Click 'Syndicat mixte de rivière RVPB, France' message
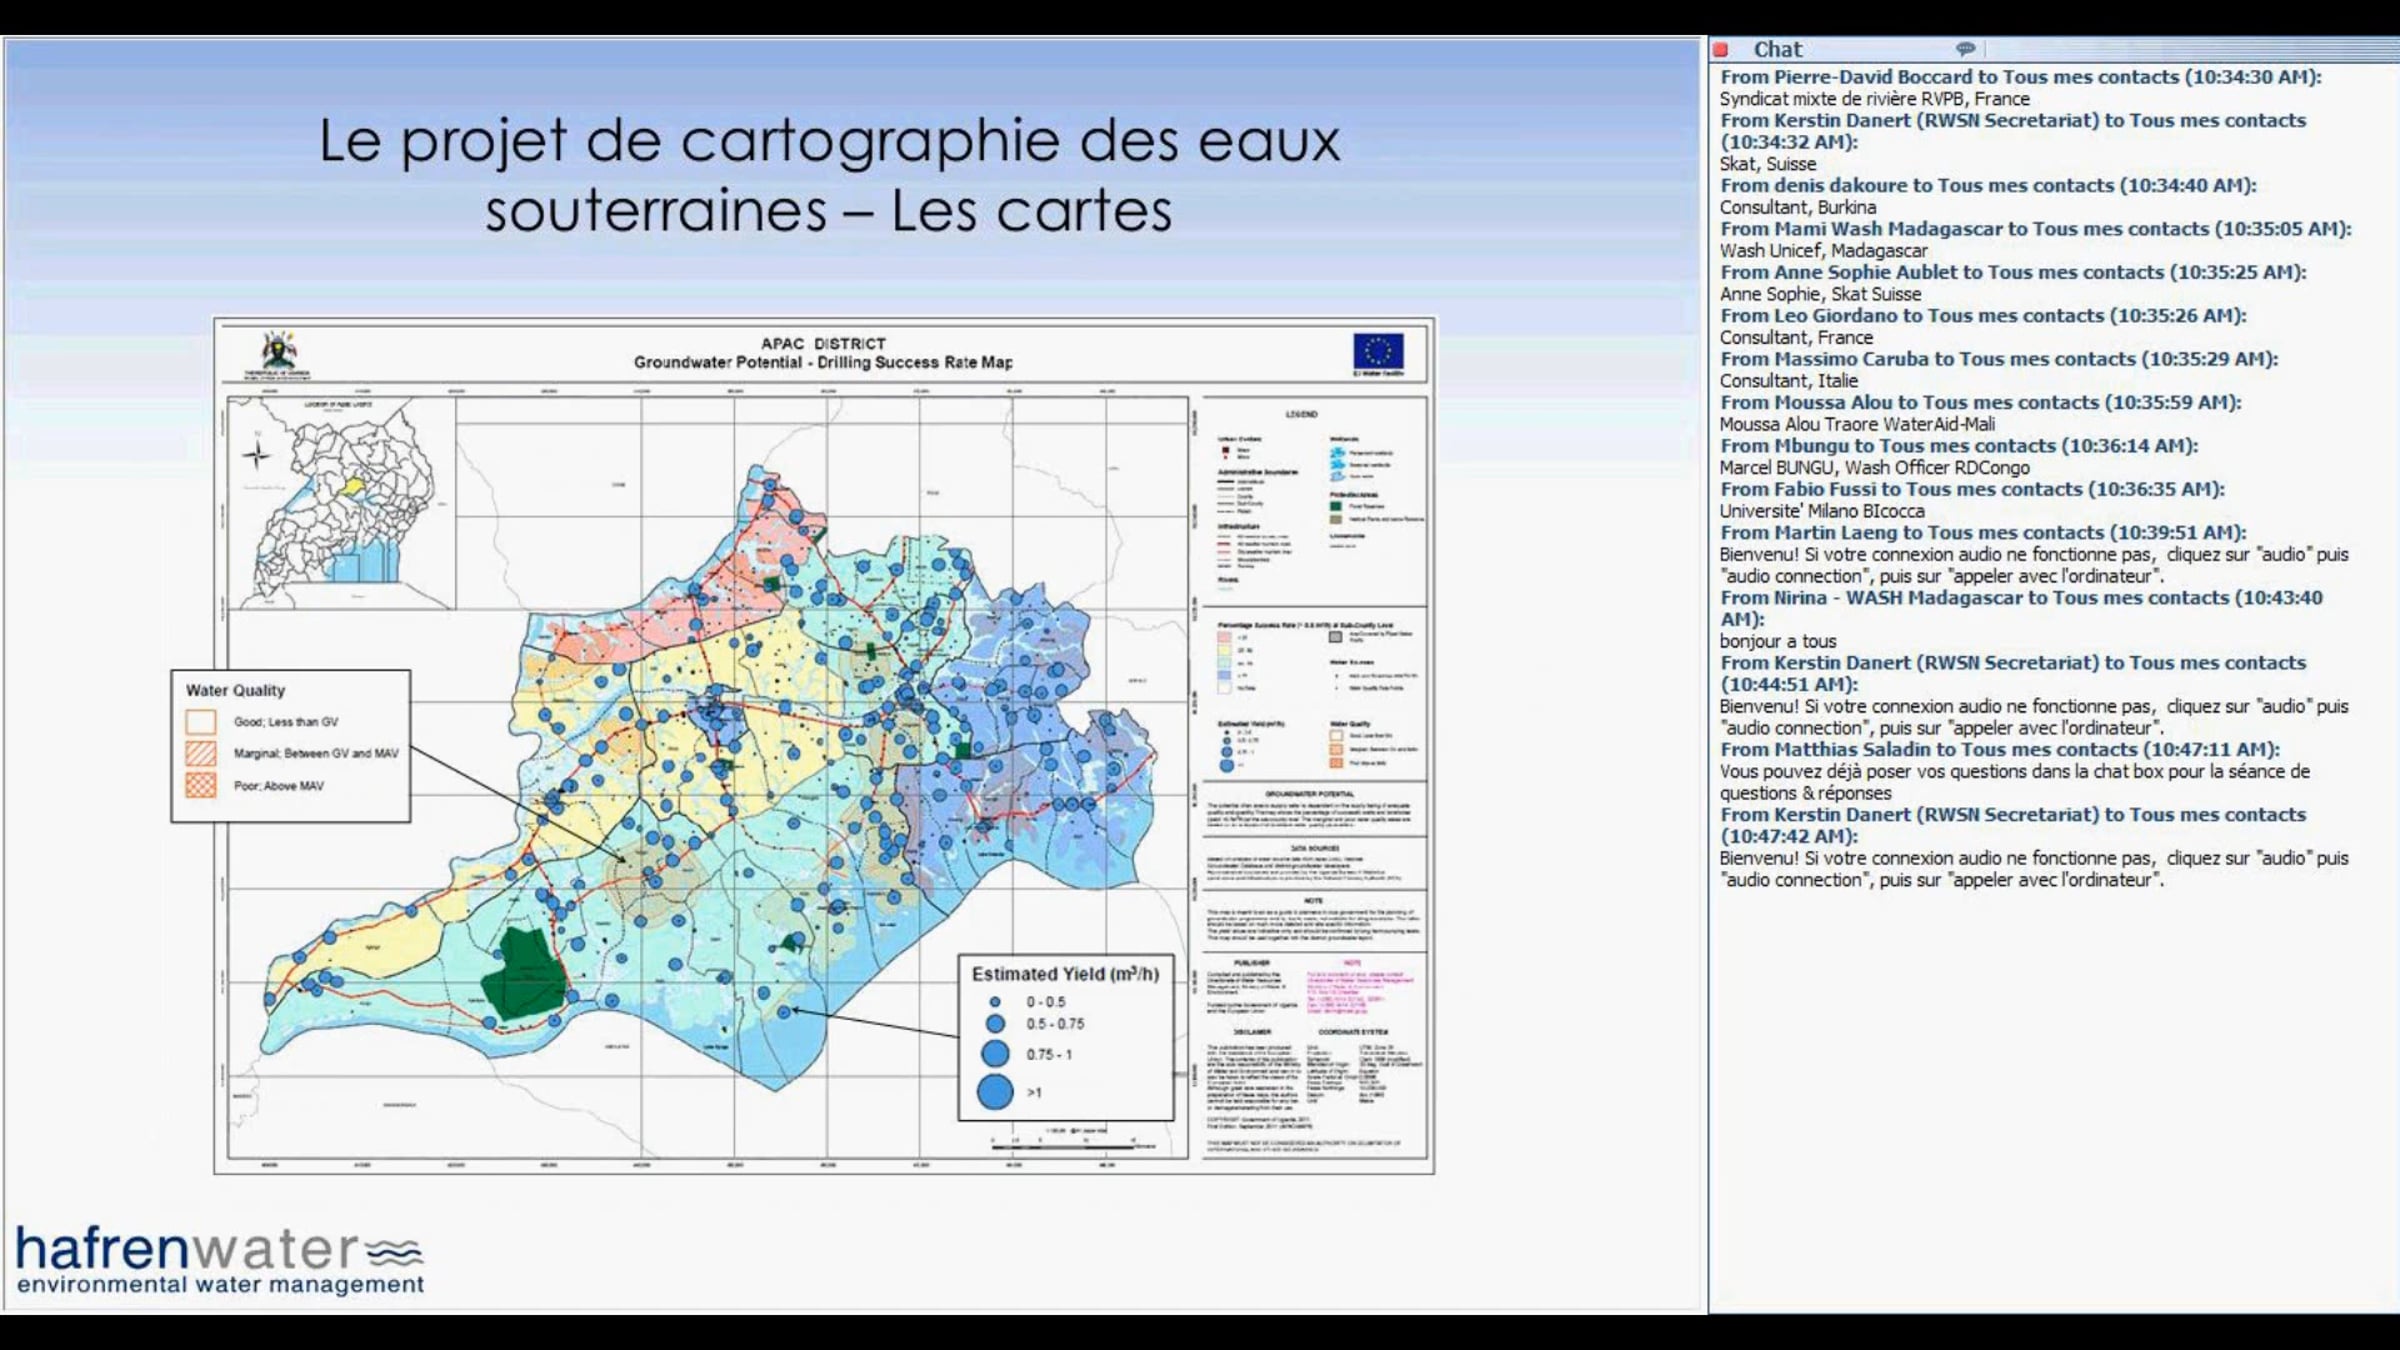 (x=1874, y=99)
